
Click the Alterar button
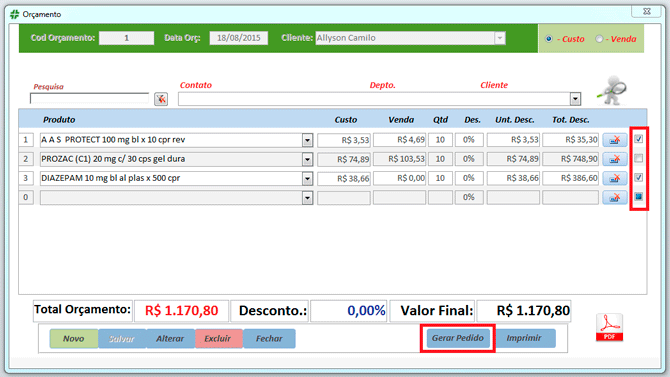point(170,339)
